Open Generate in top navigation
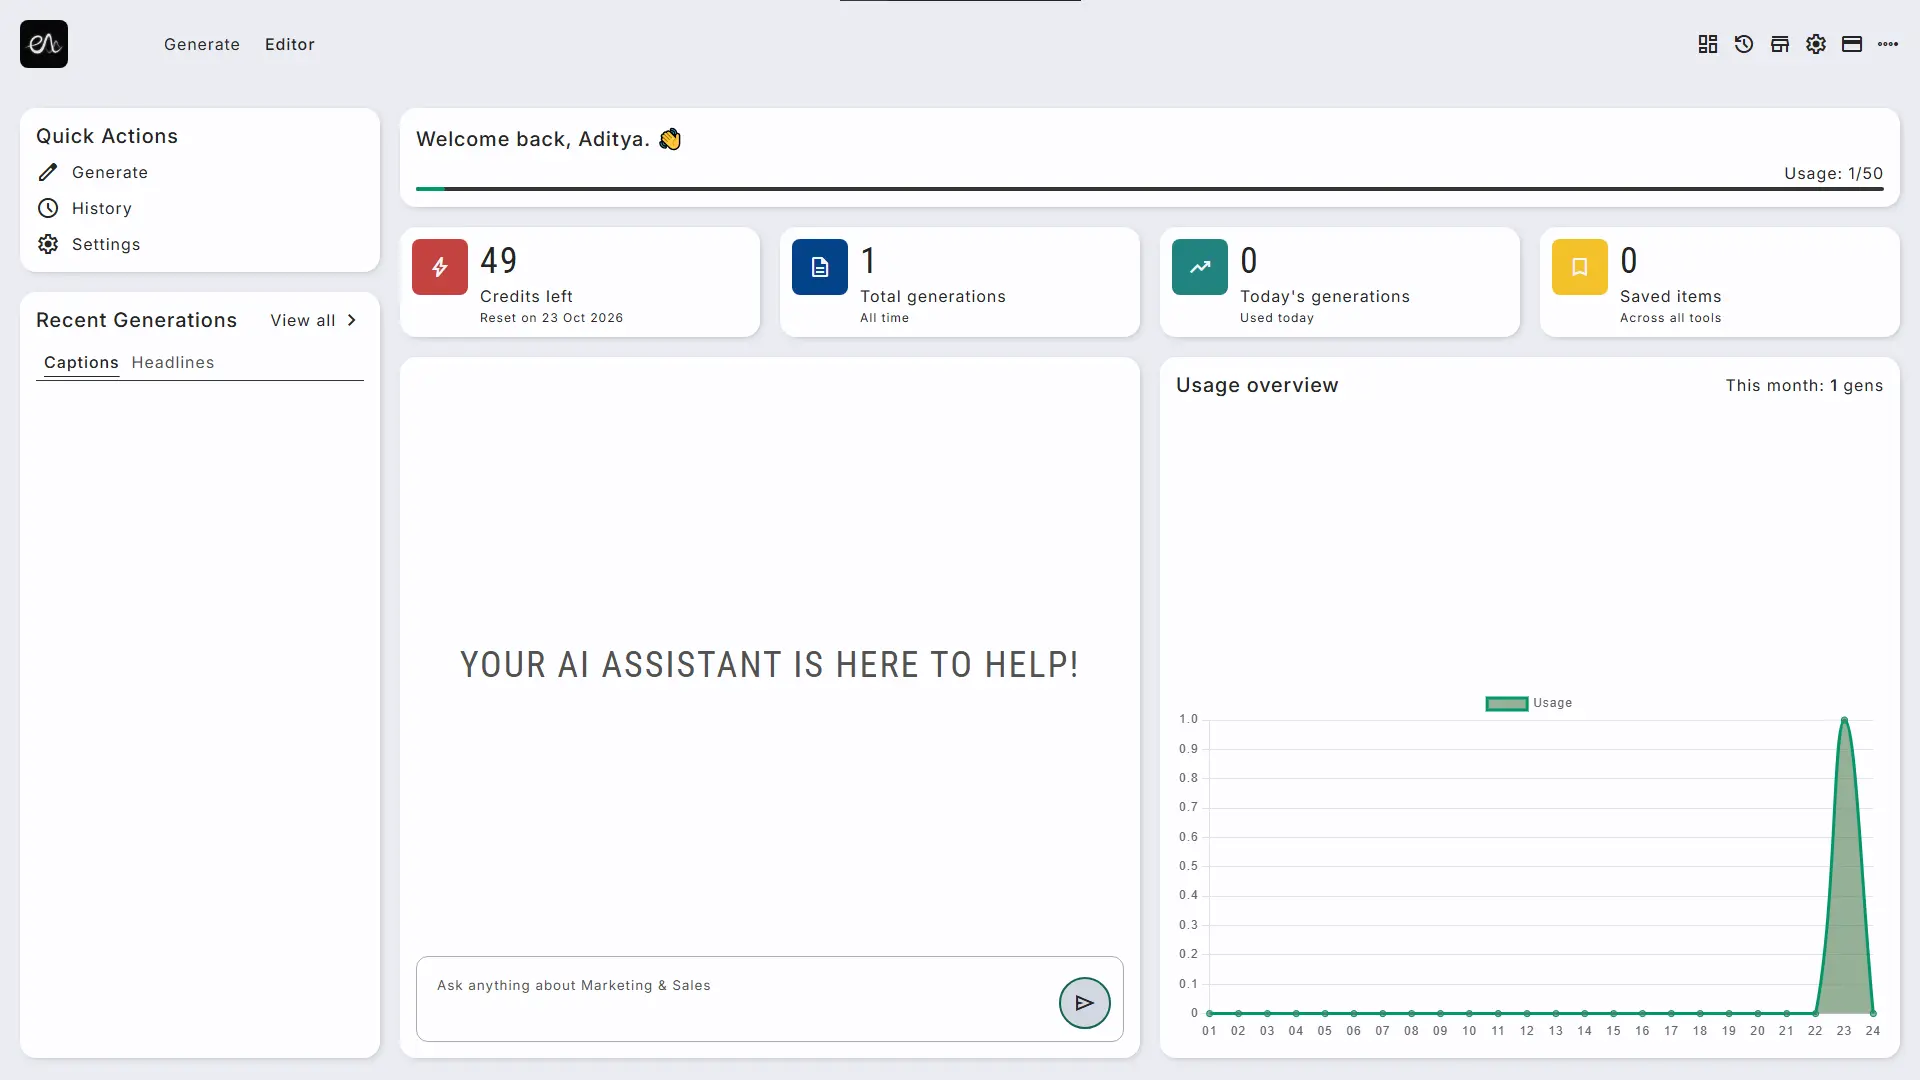 [x=202, y=44]
